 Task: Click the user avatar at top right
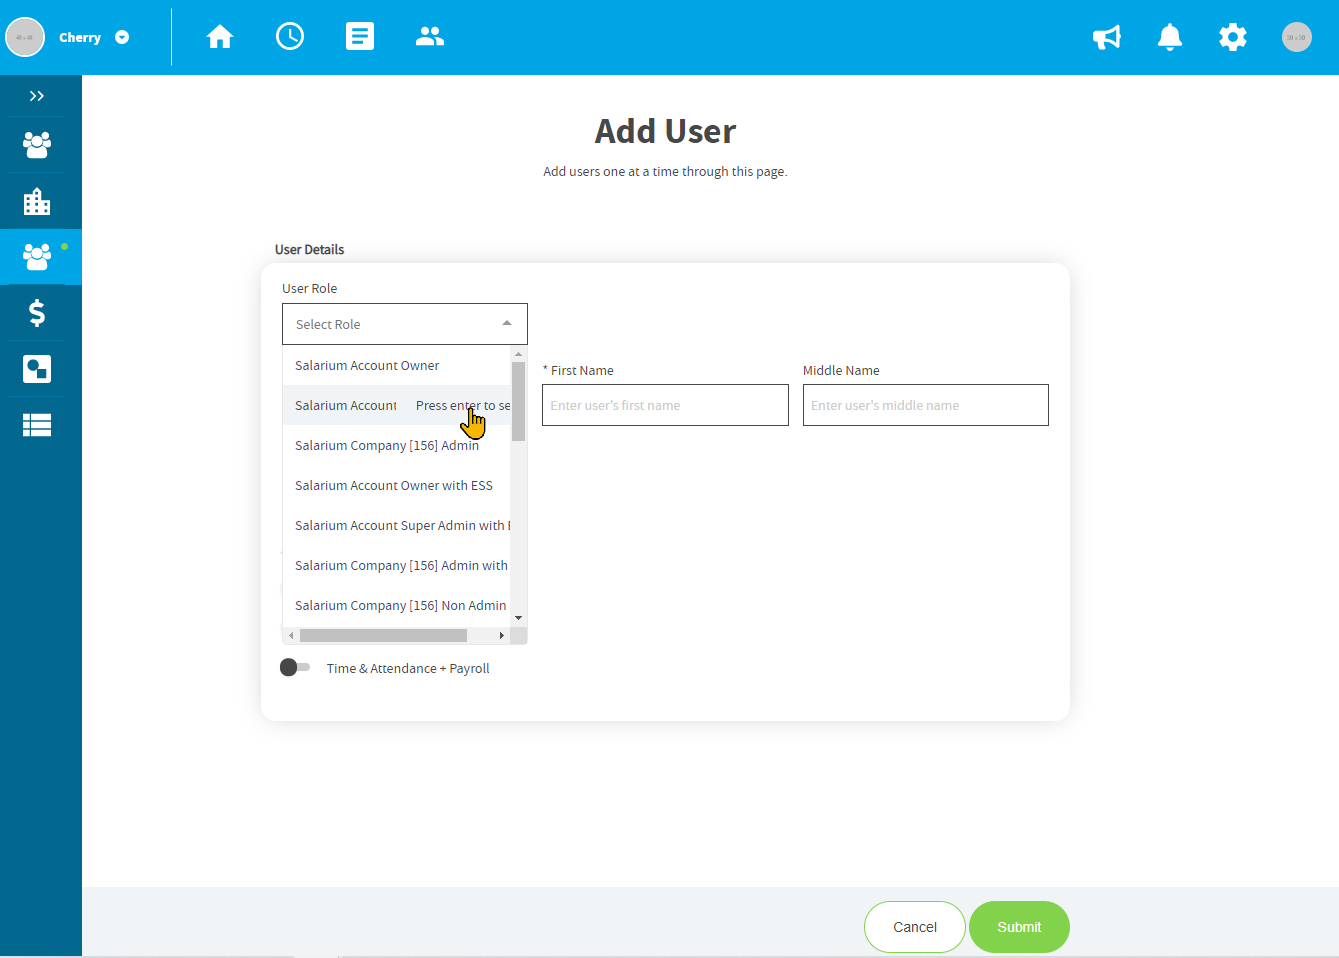point(1297,37)
